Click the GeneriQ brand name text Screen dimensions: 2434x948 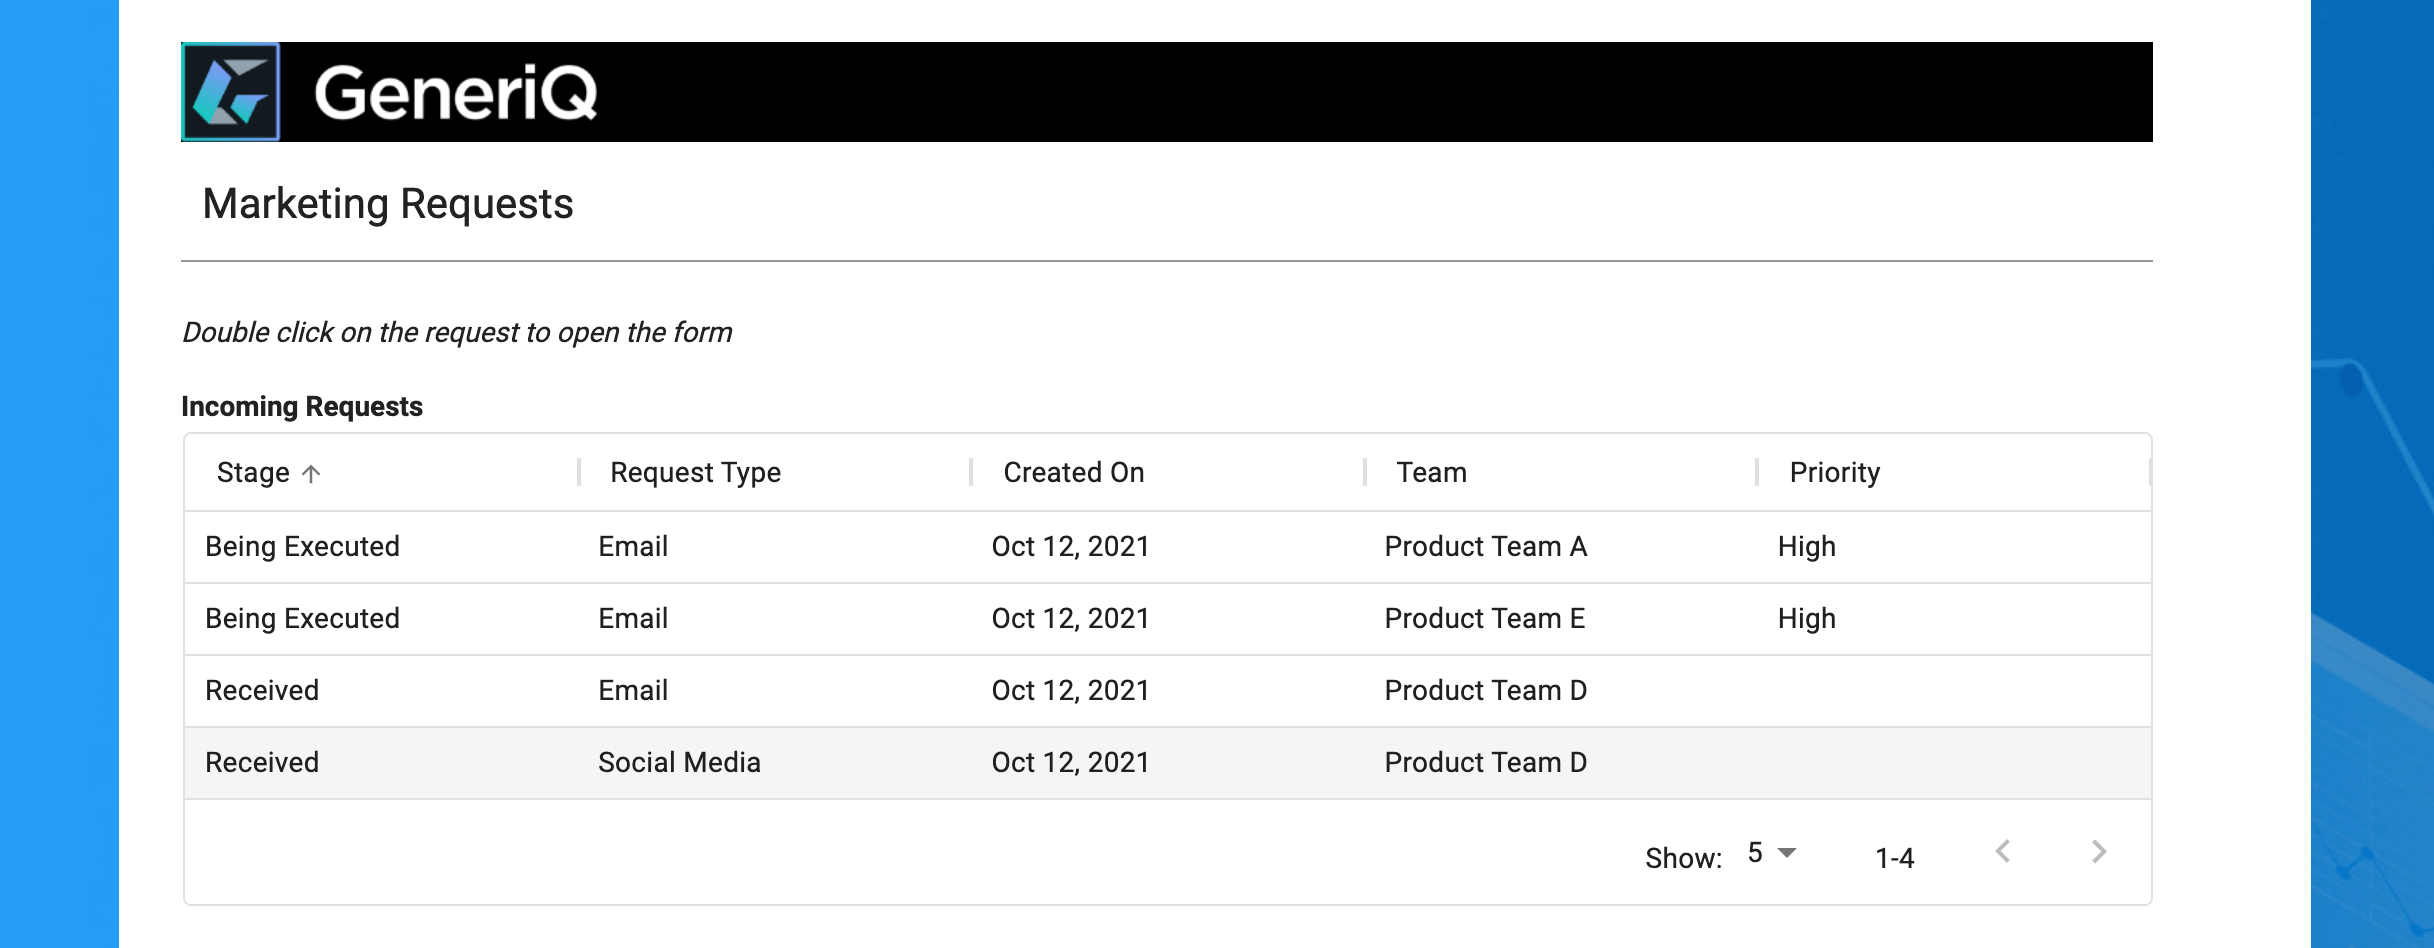456,93
